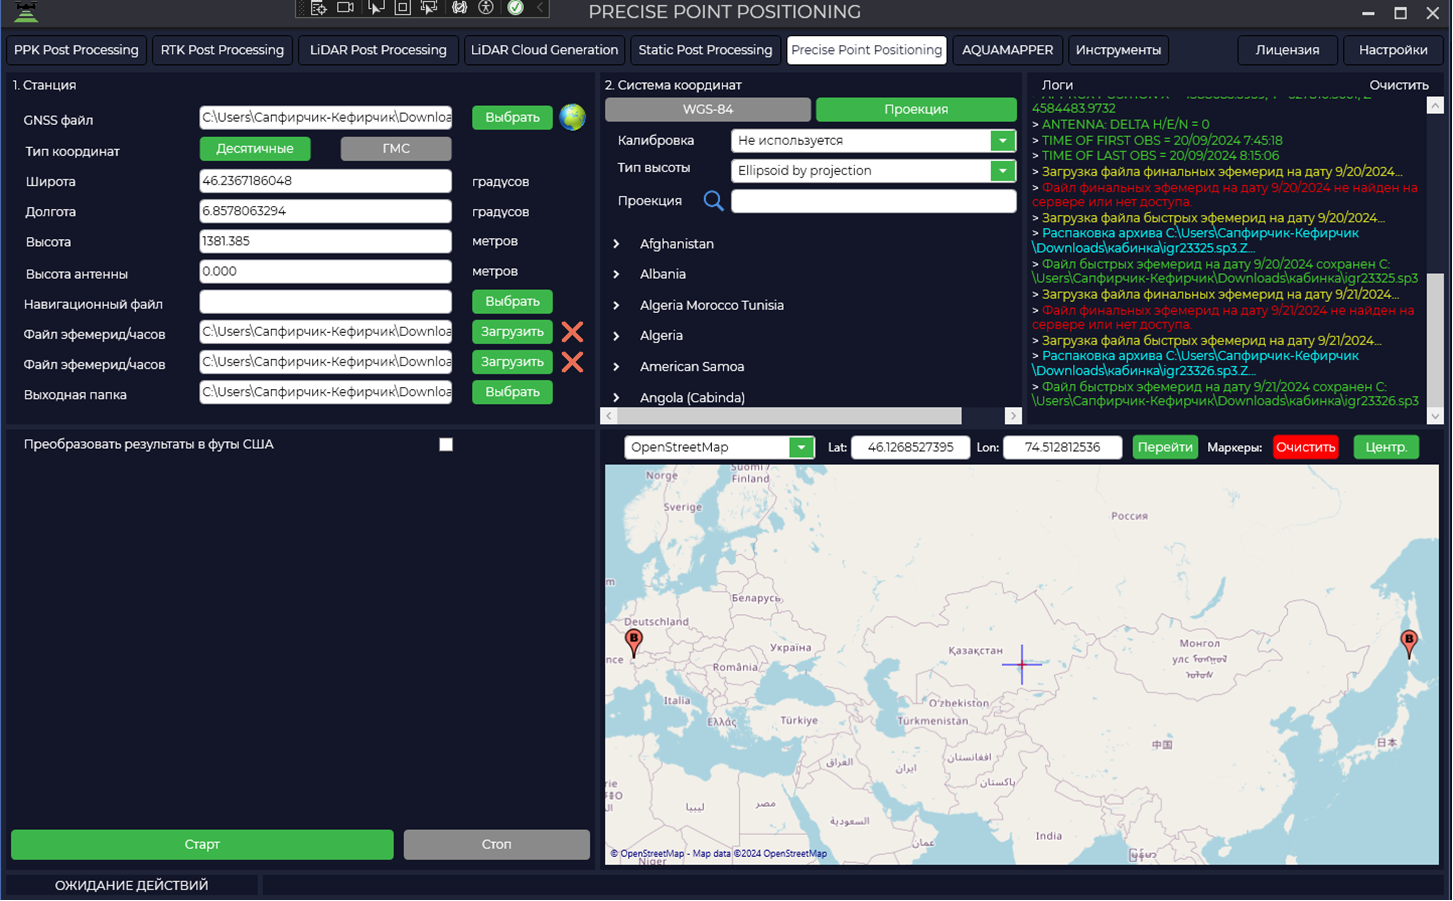Click the green checkmark status icon
This screenshot has width=1453, height=901.
click(515, 7)
